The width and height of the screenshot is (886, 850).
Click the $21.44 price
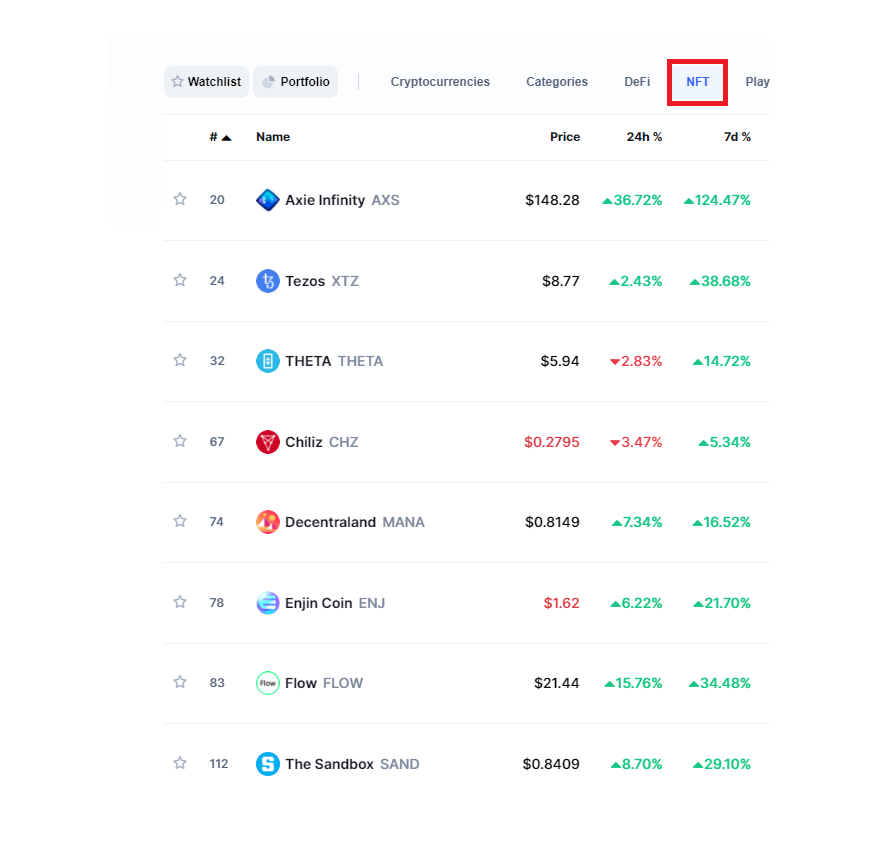click(557, 683)
